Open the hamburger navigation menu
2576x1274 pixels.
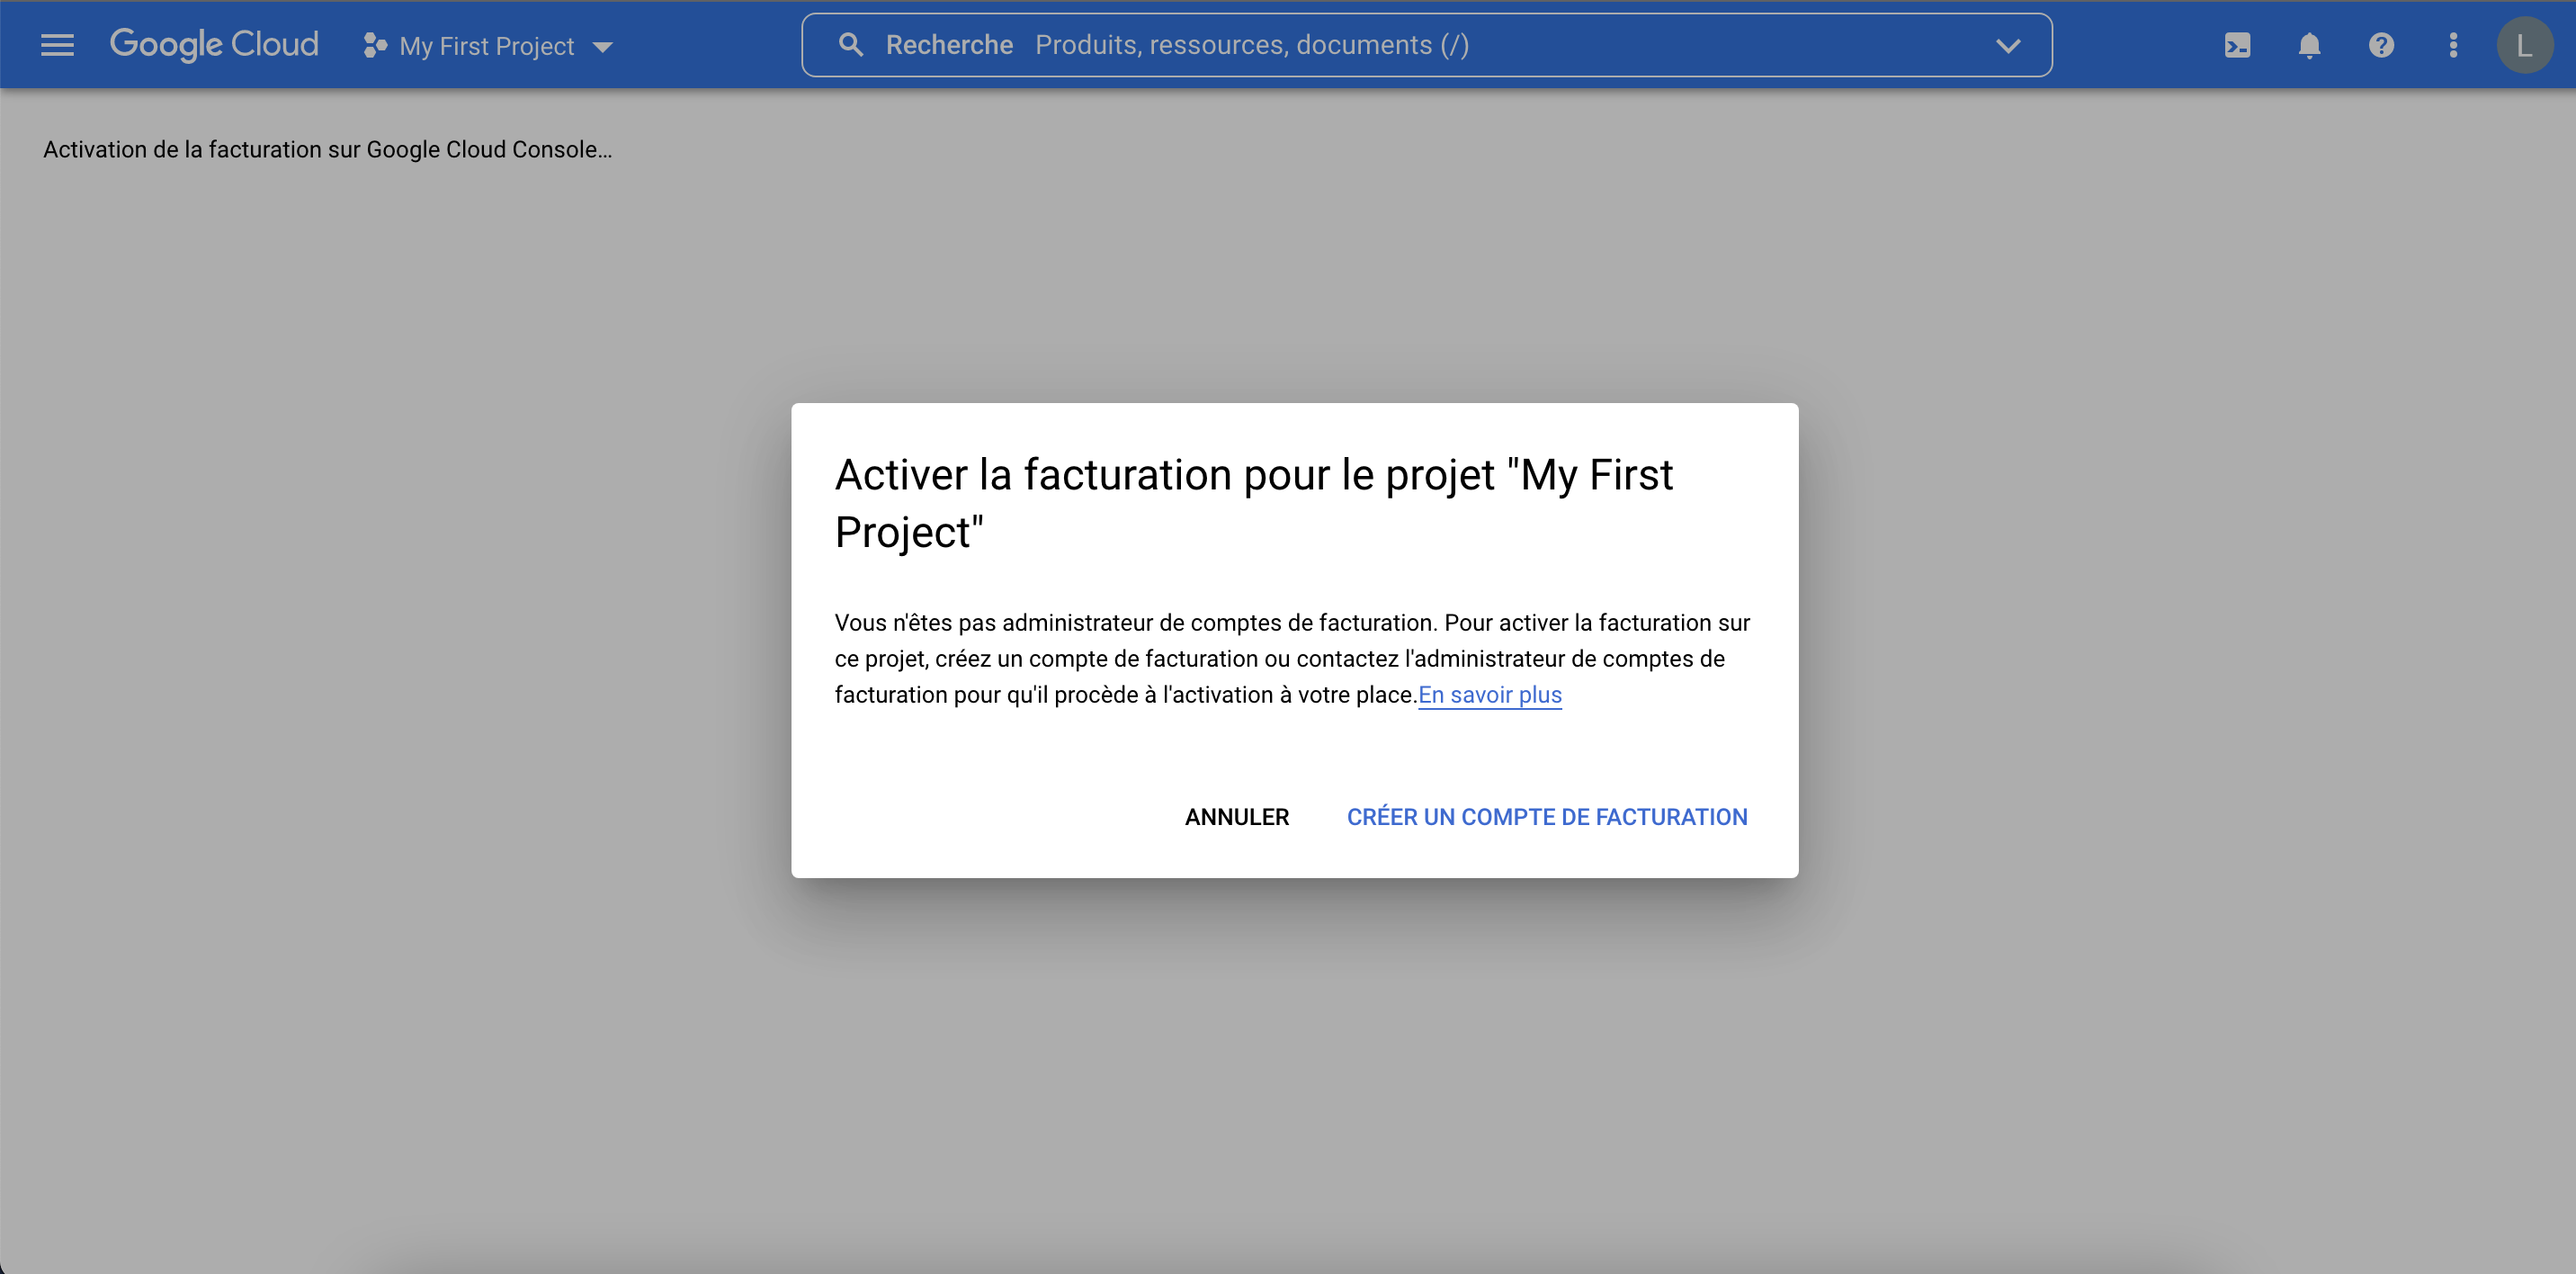57,45
